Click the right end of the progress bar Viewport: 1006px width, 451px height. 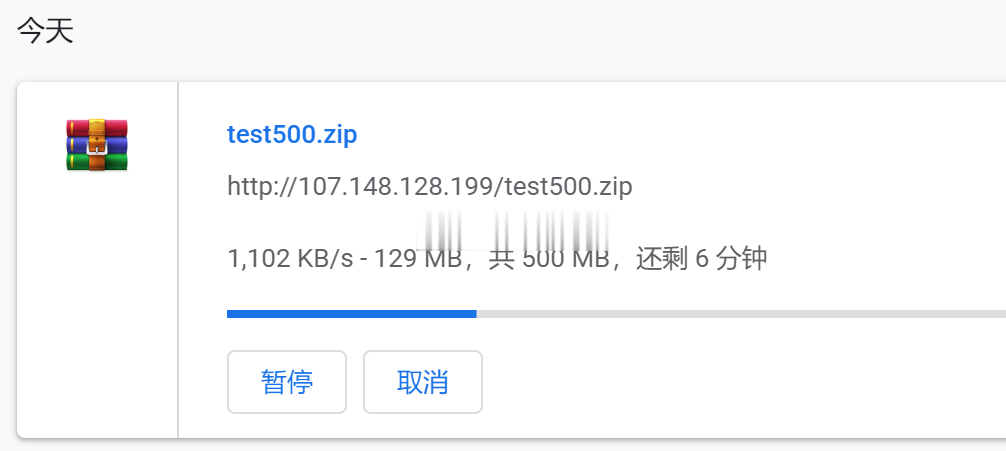[1000, 314]
